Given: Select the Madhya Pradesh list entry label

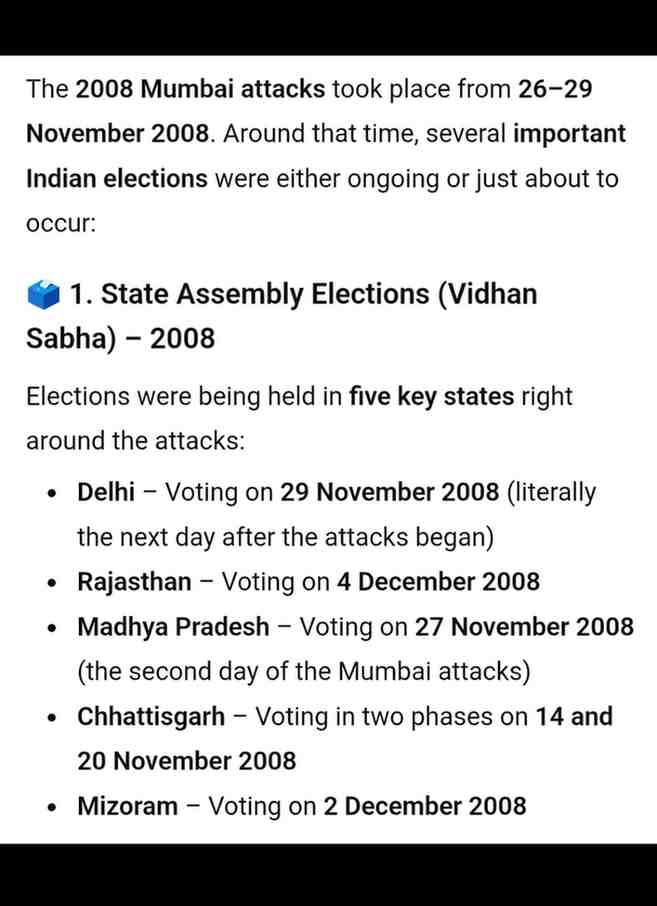Looking at the screenshot, I should pos(173,627).
